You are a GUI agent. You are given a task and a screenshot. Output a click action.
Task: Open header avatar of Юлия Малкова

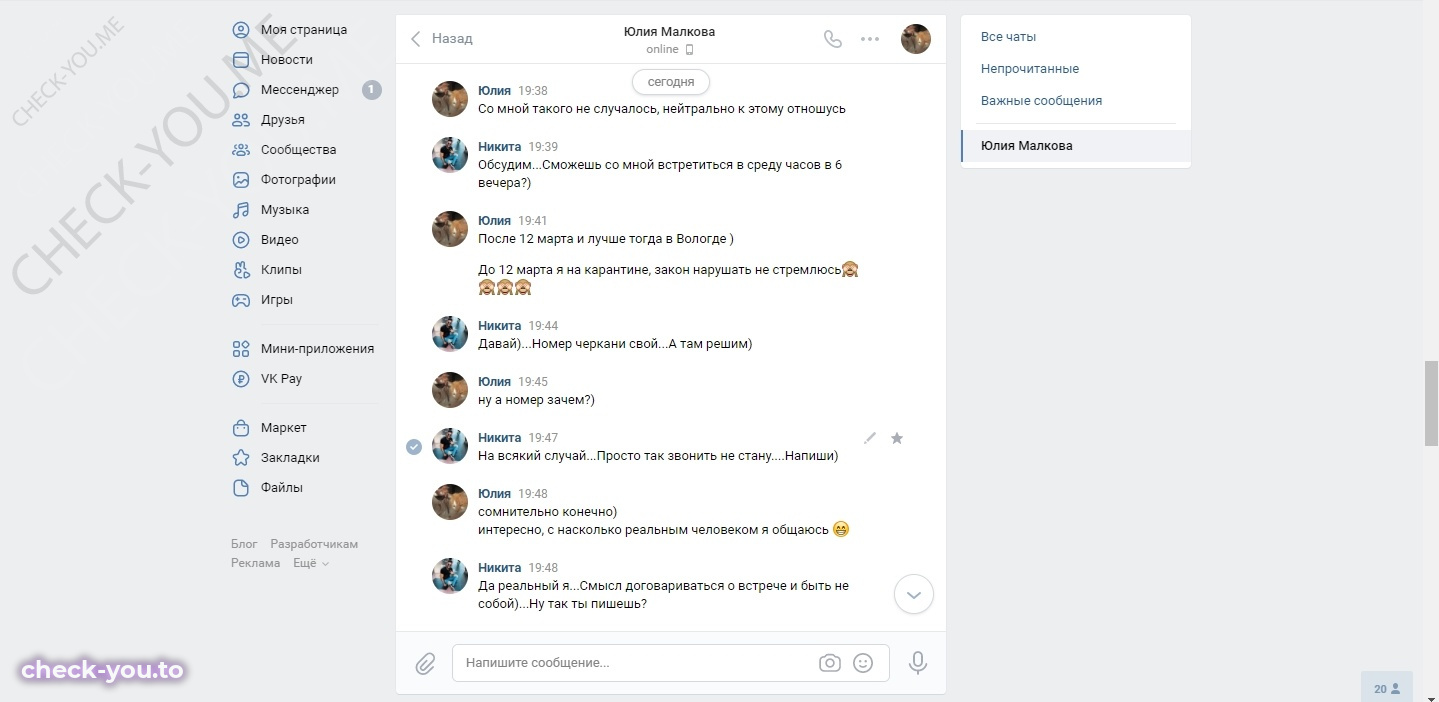[x=916, y=39]
